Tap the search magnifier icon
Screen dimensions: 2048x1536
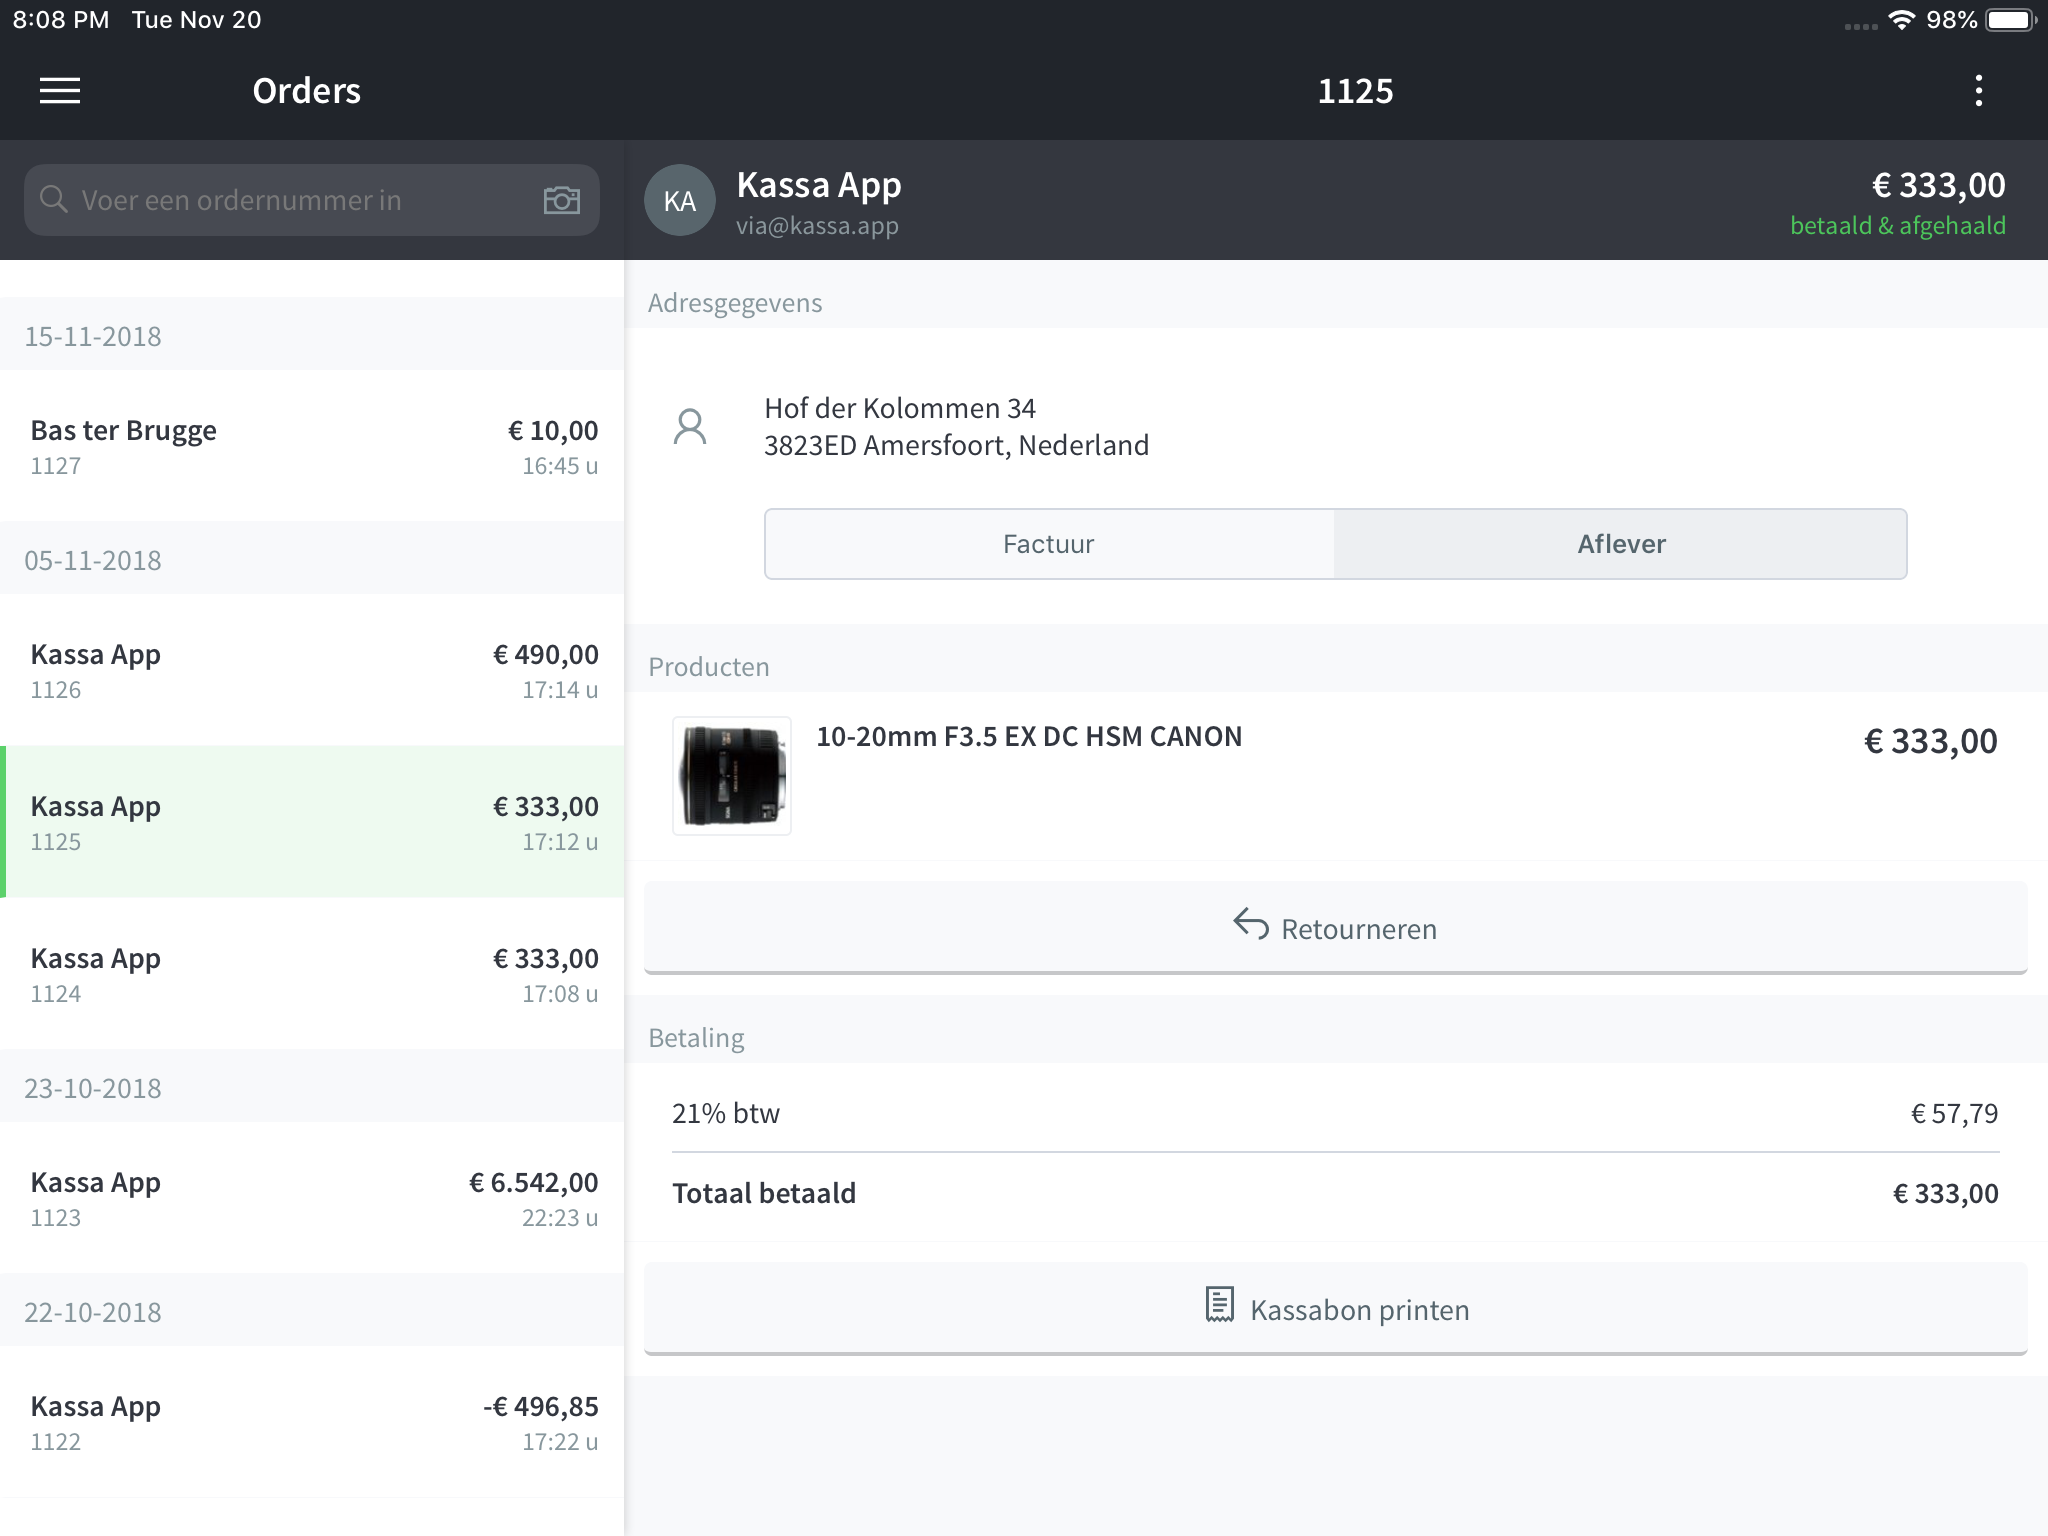[x=54, y=200]
